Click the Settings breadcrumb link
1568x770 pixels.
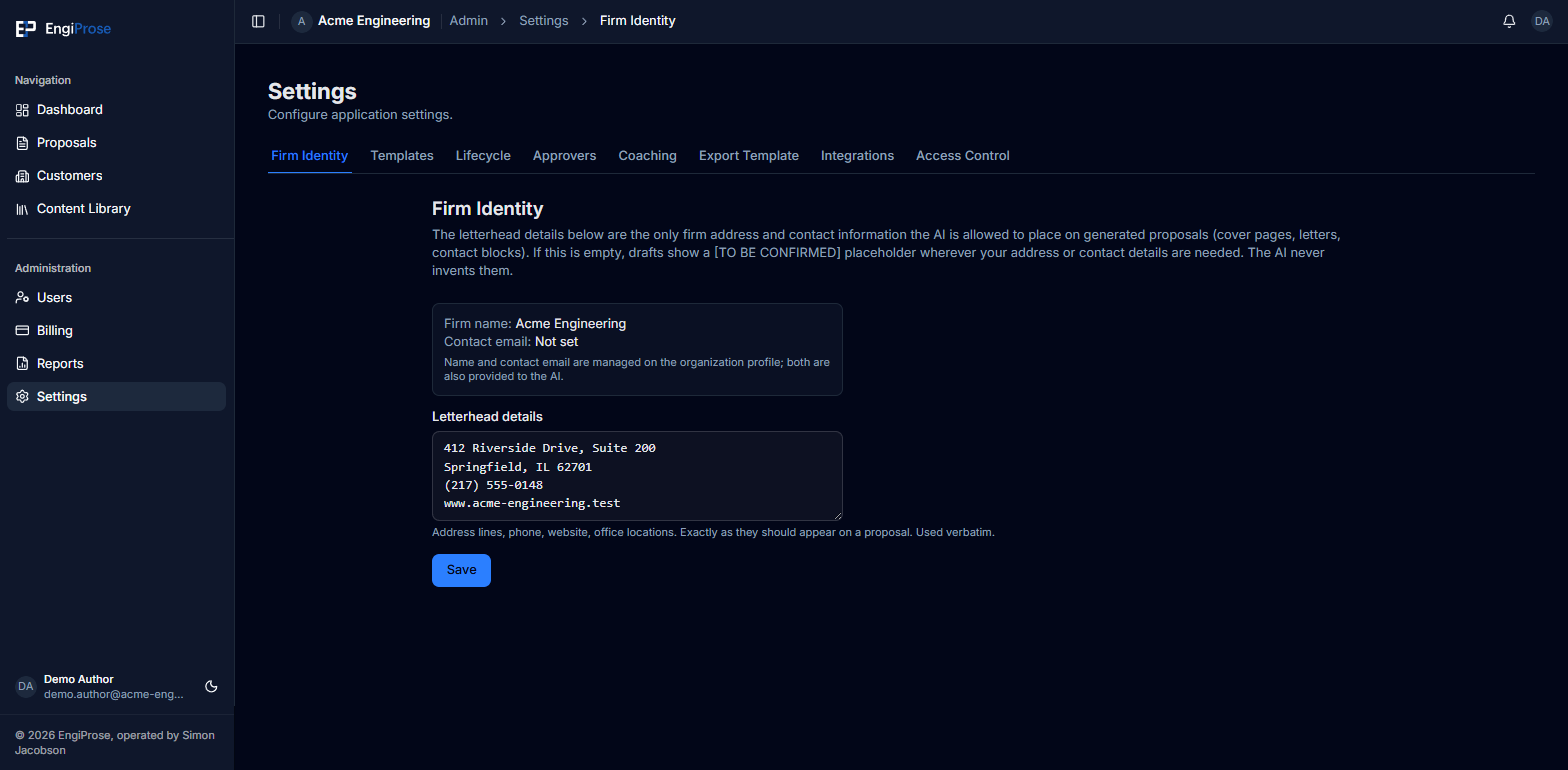(544, 21)
